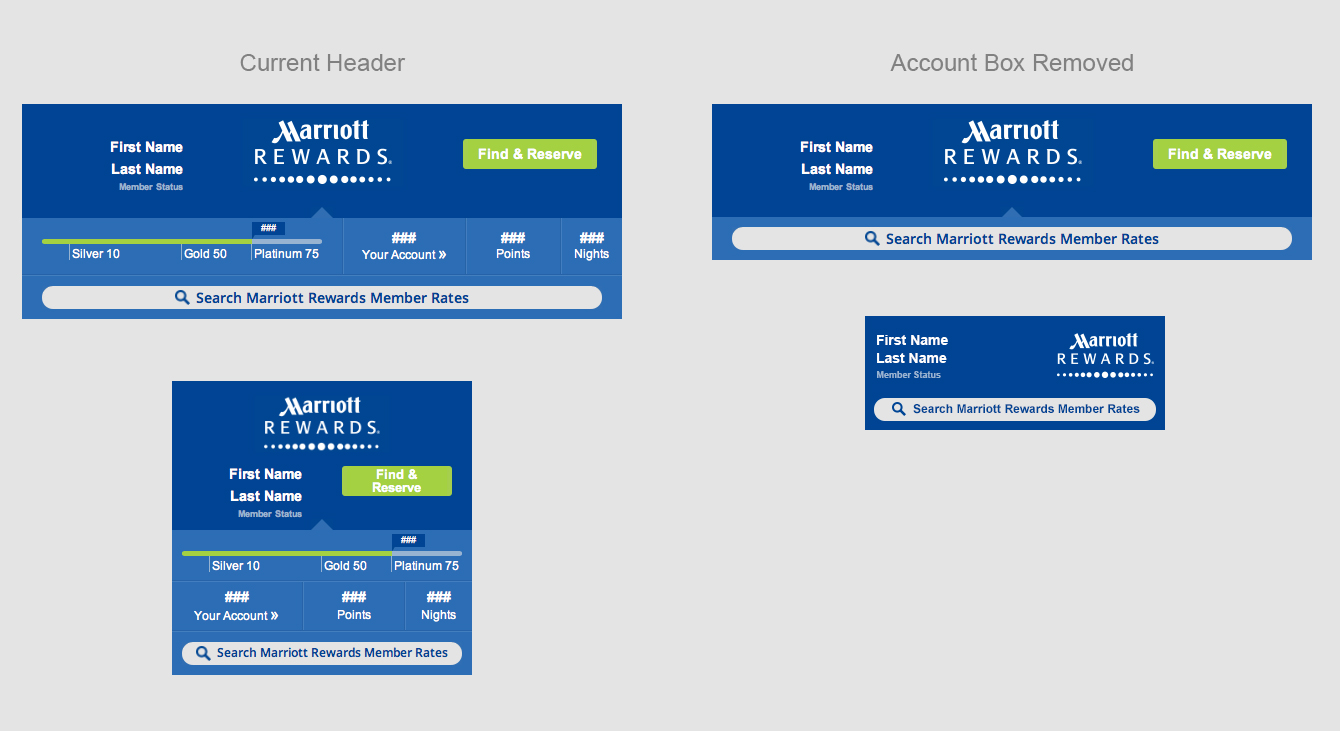This screenshot has height=731, width=1340.
Task: Click Platinum 75 tier label in narrow stacked header
Action: (426, 566)
